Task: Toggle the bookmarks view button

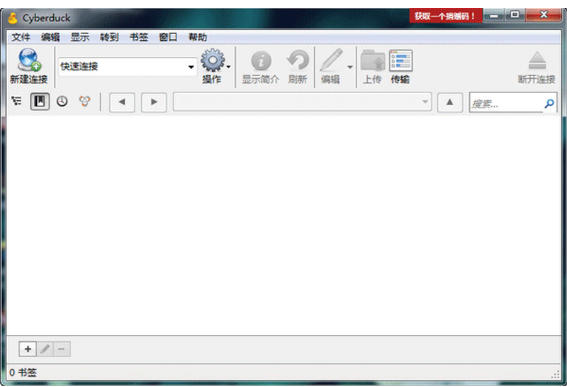Action: pyautogui.click(x=40, y=102)
